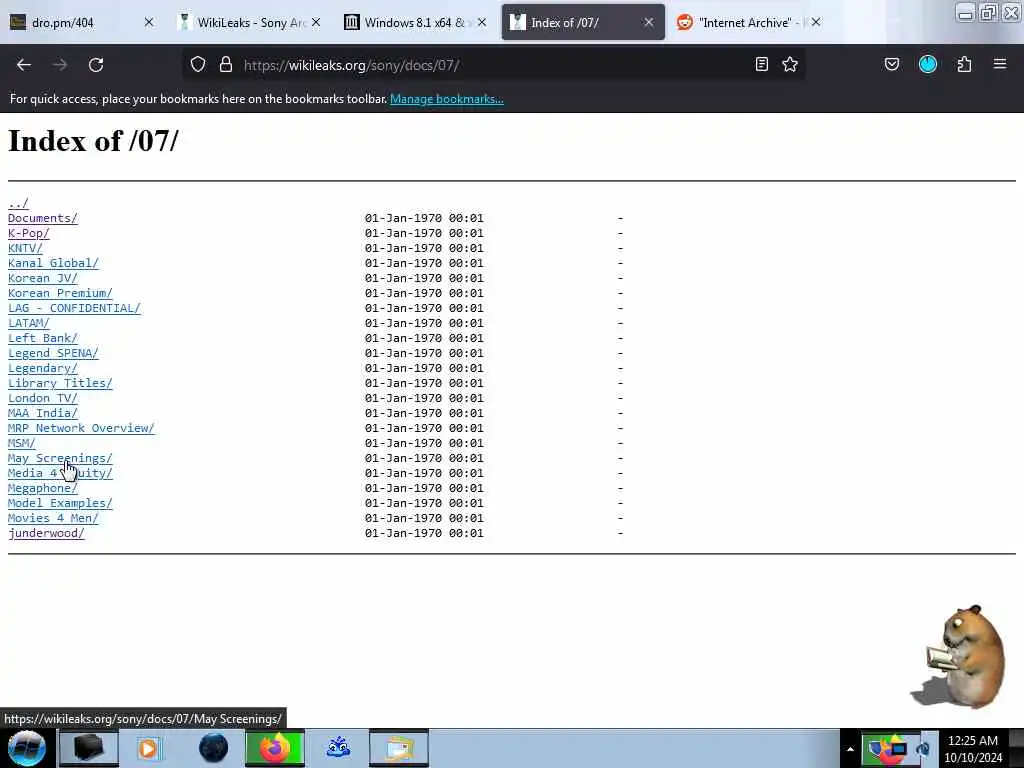
Task: Open the dark globe taskbar icon
Action: pyautogui.click(x=213, y=748)
